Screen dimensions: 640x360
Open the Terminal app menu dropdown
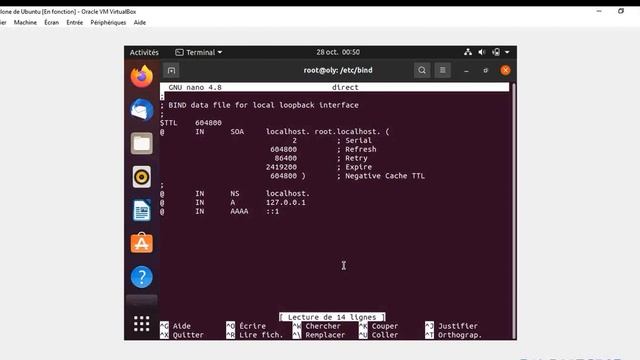point(199,52)
